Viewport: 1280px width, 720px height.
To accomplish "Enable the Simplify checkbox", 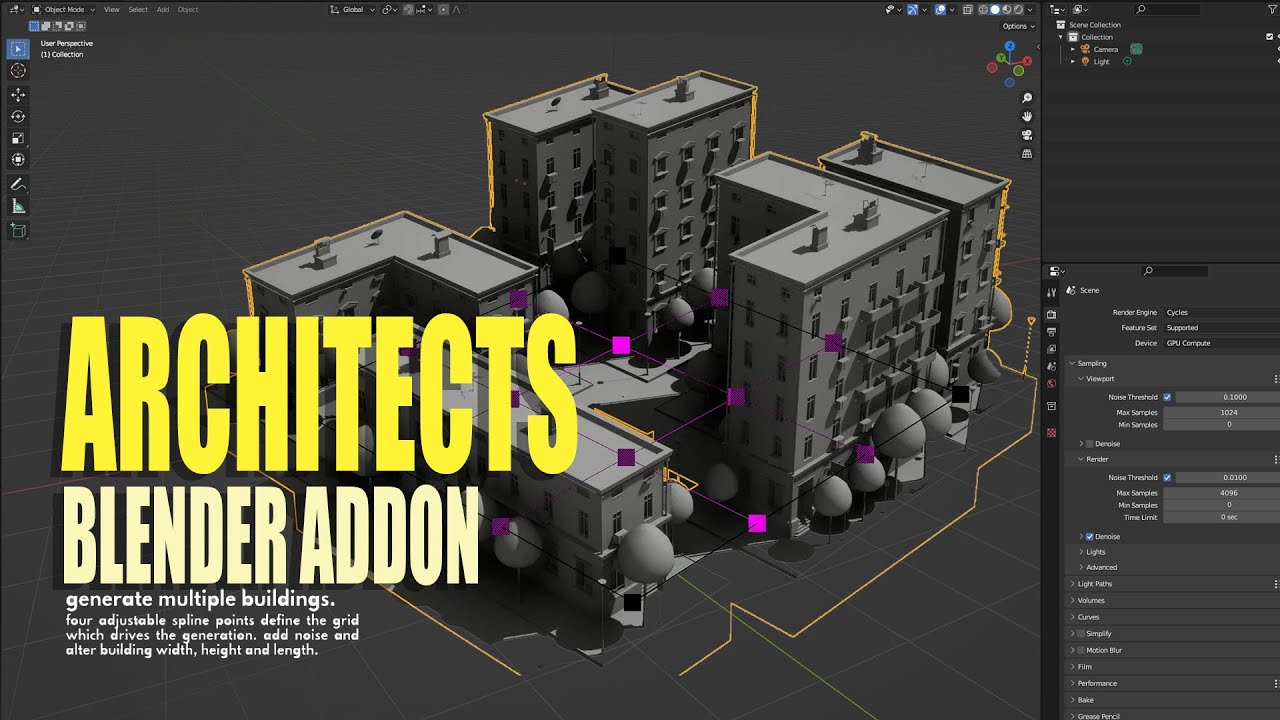I will 1081,633.
